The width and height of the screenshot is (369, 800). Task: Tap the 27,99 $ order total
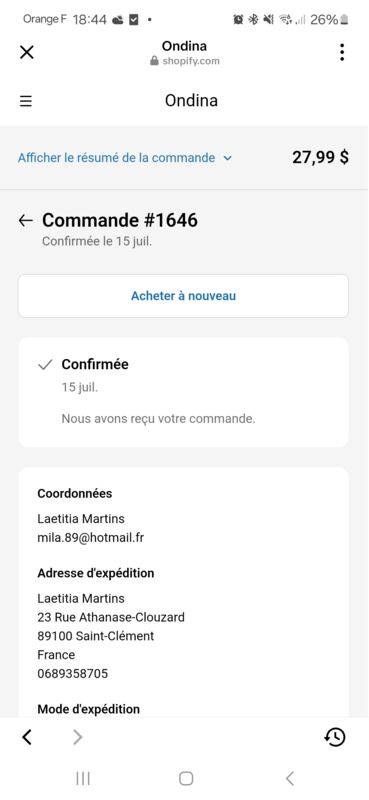(x=321, y=158)
